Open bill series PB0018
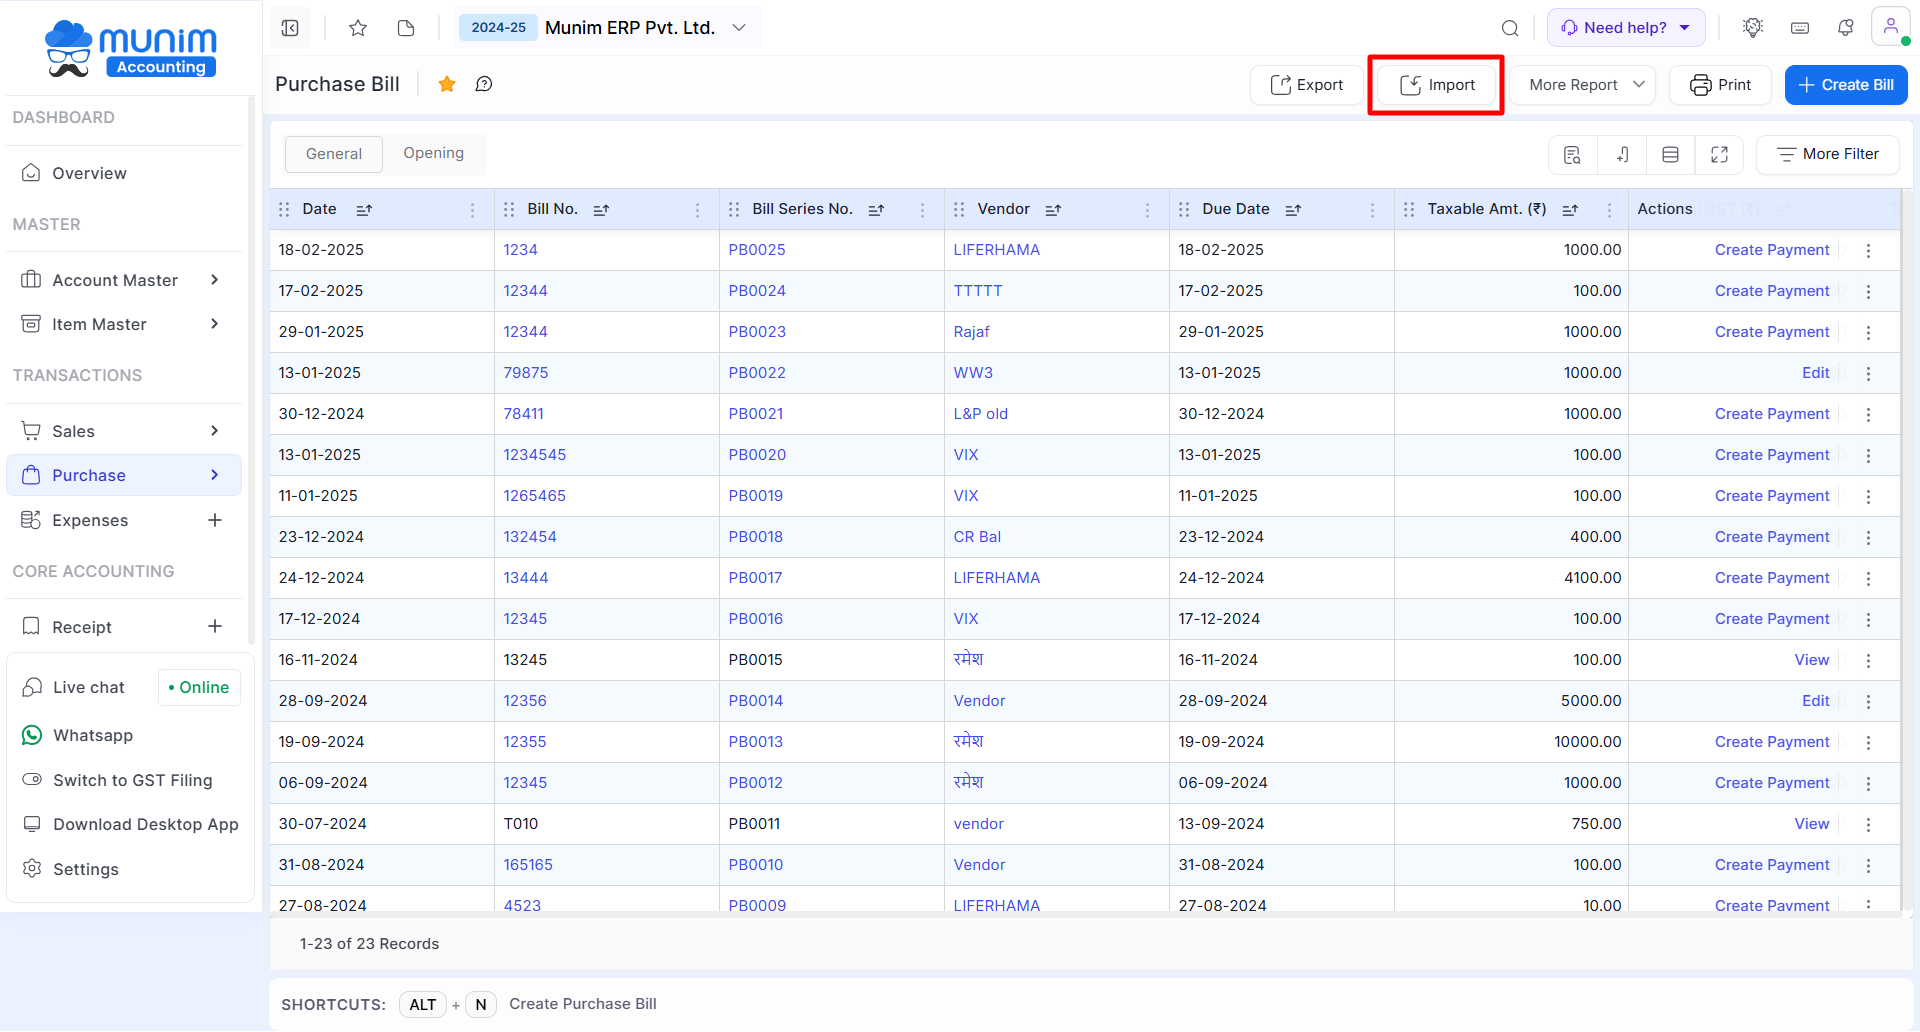 [x=755, y=537]
